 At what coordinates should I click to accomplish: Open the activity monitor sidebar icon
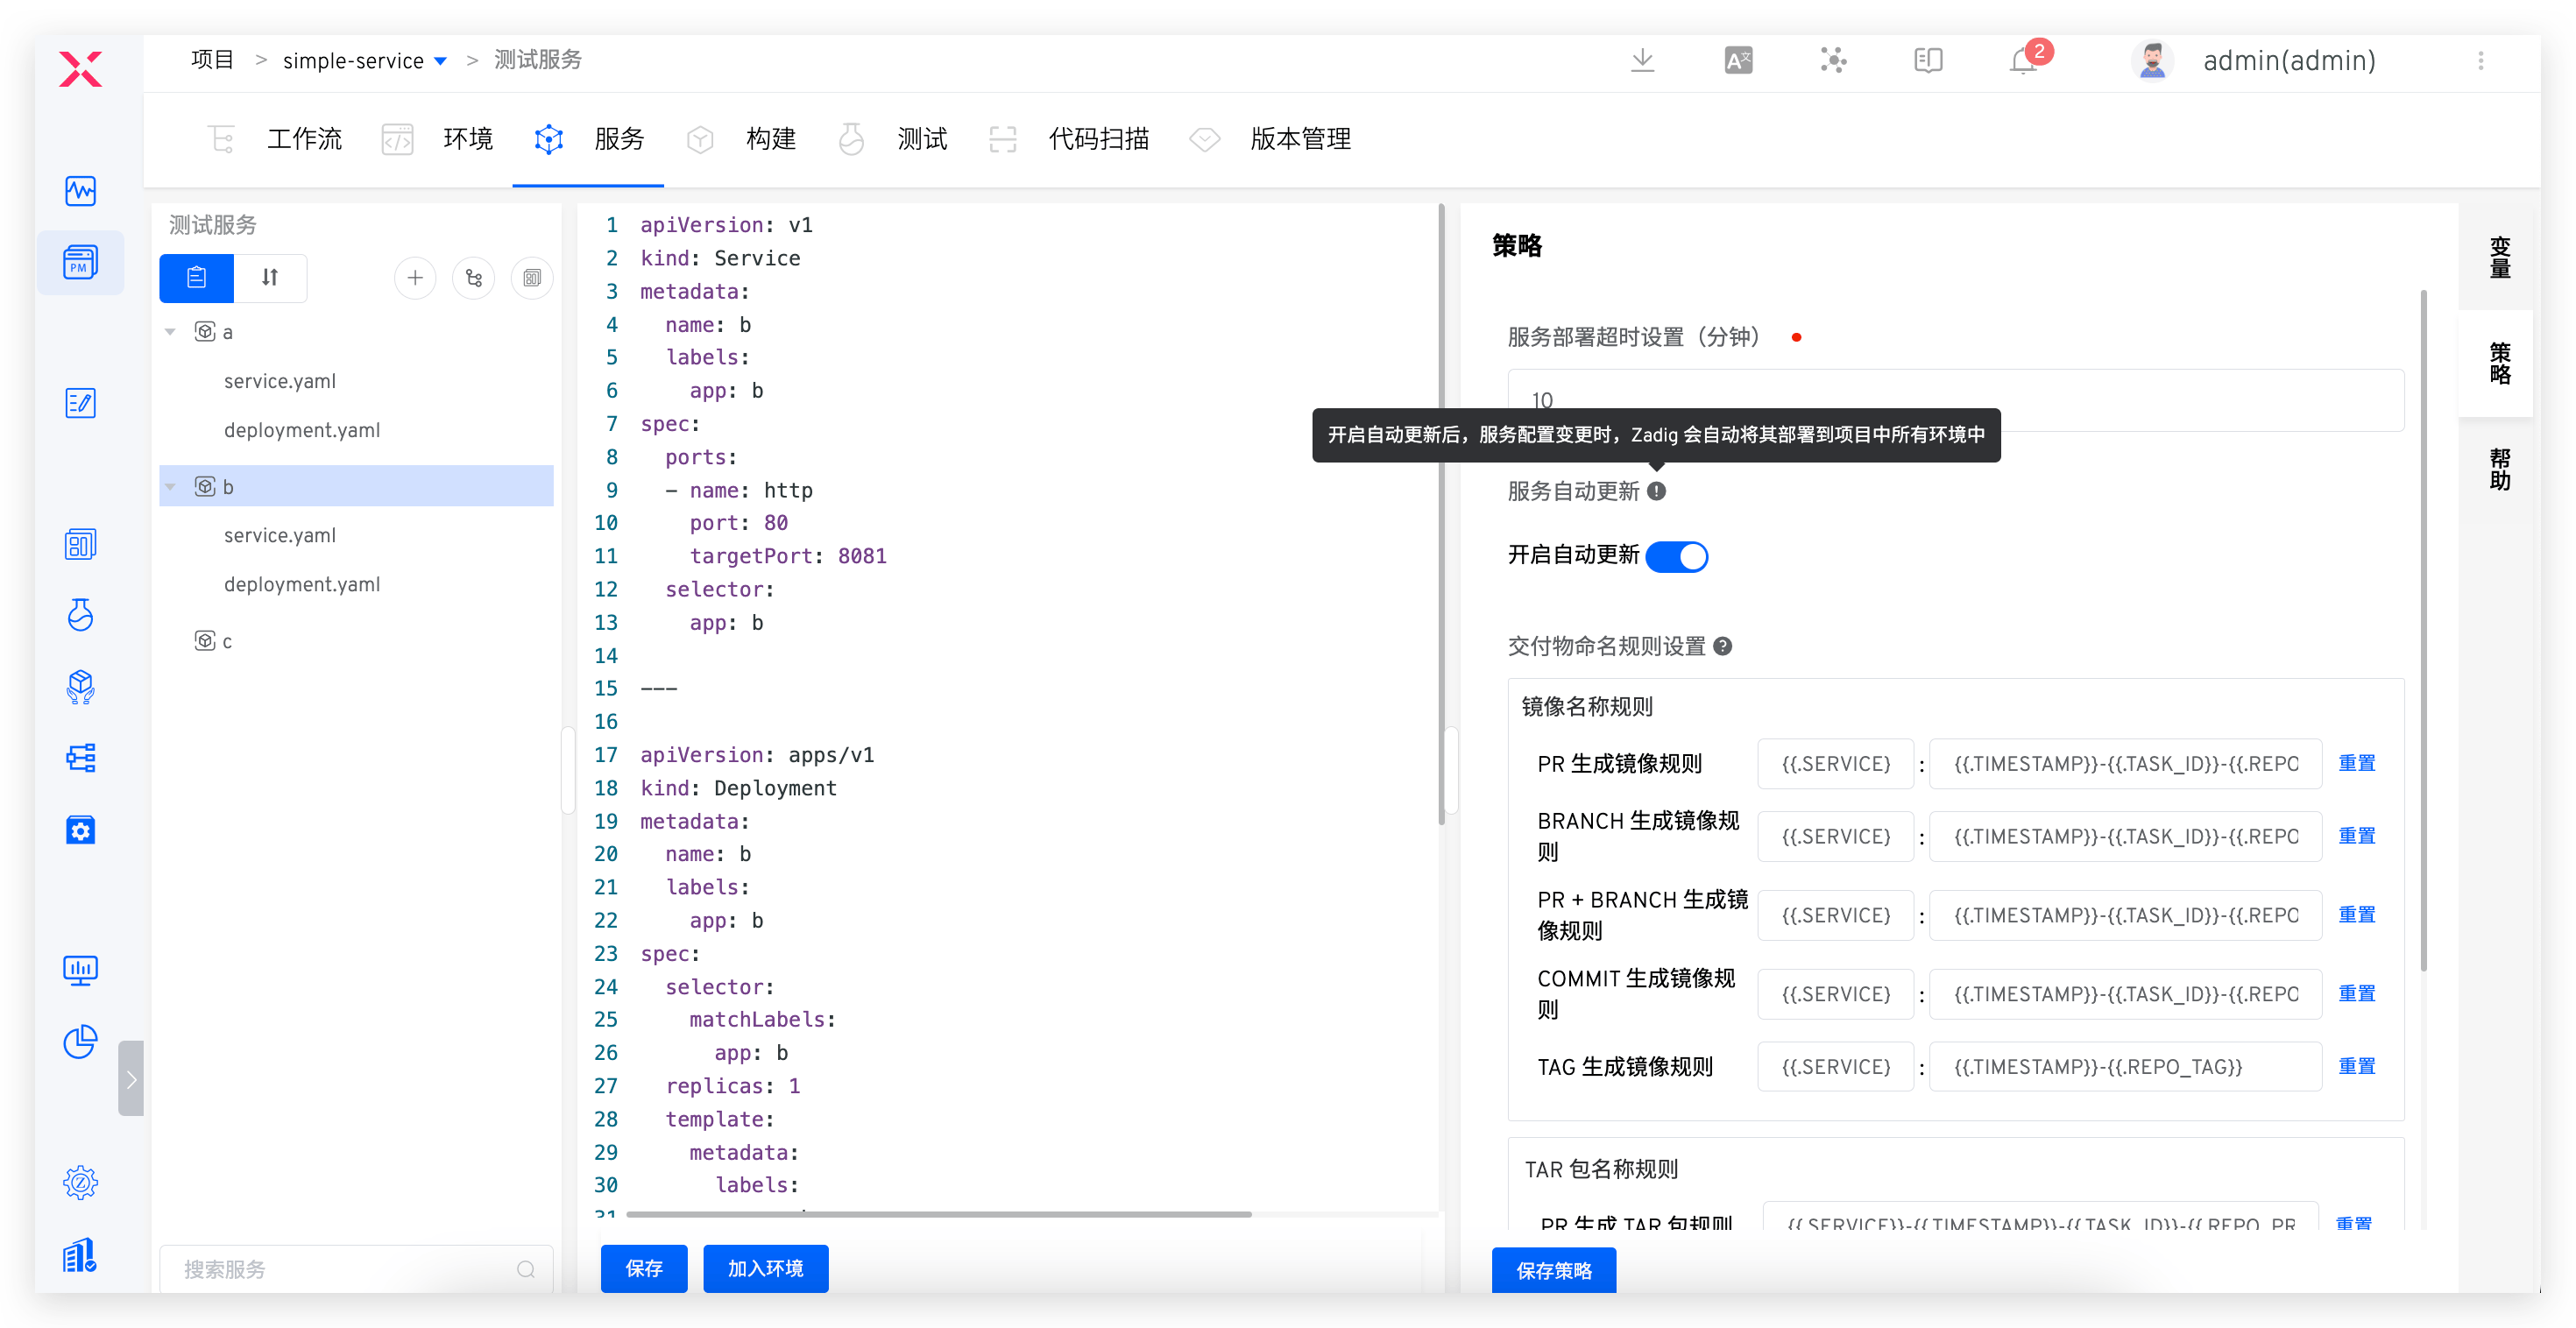click(x=80, y=190)
